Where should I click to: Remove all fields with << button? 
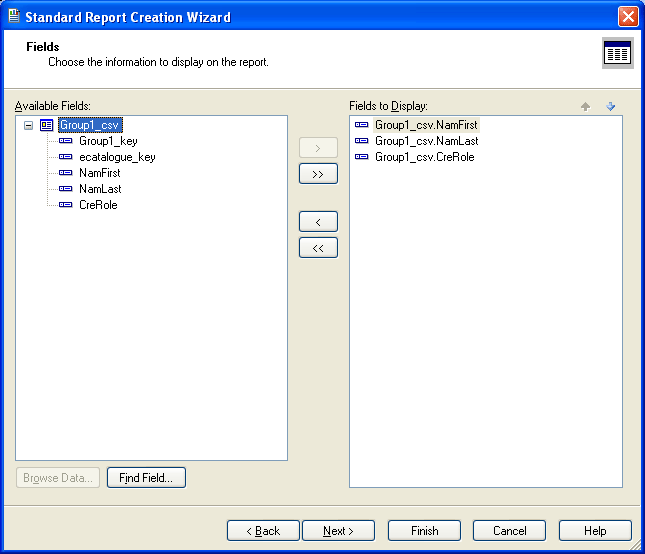click(318, 247)
